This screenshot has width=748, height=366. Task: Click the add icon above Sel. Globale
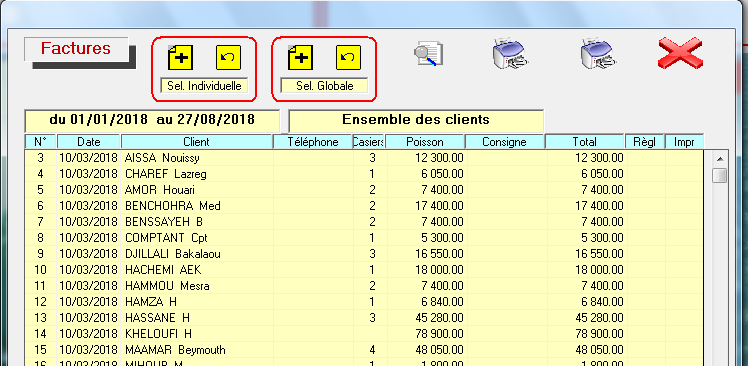tap(300, 57)
